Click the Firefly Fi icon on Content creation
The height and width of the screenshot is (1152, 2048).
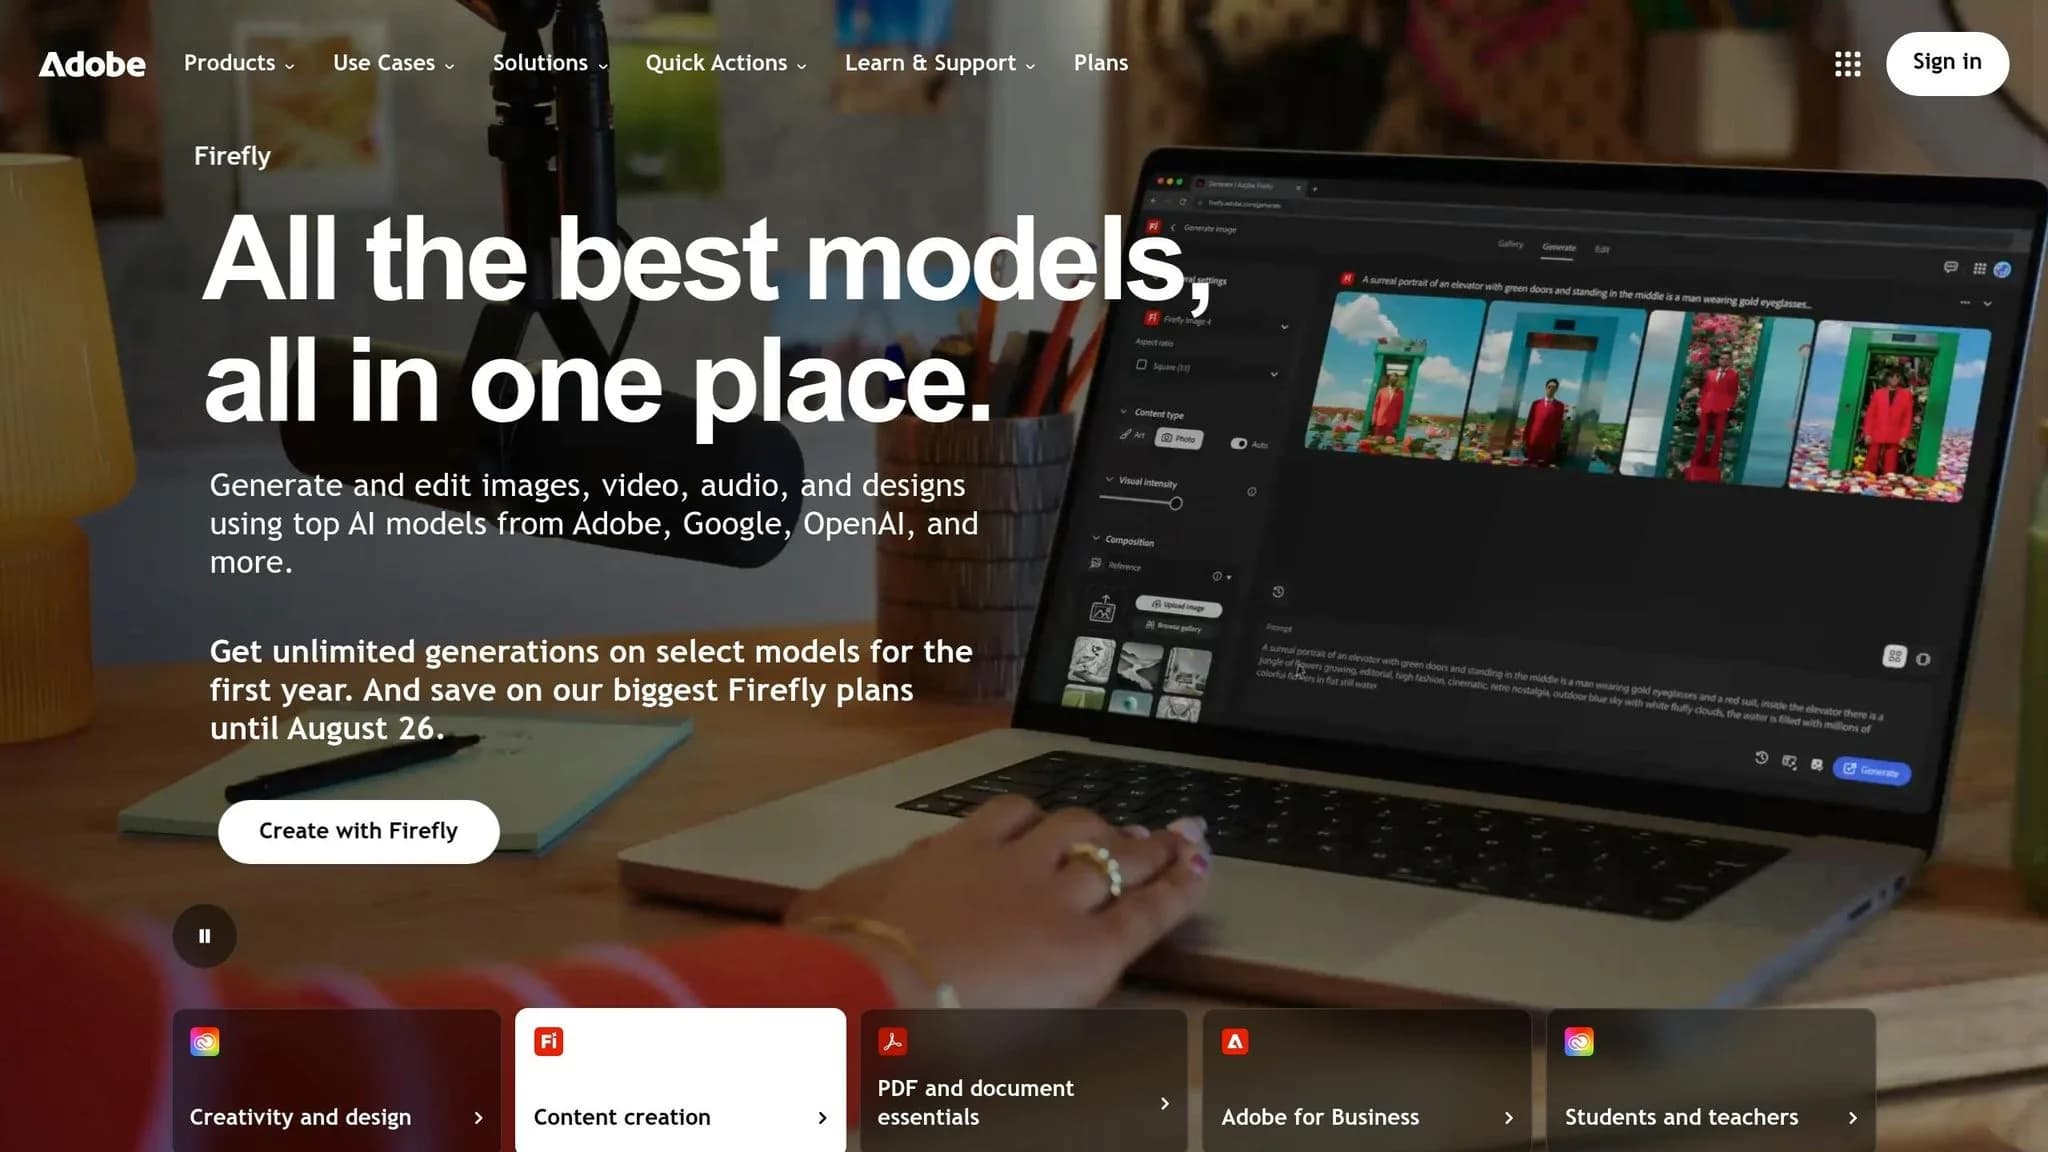click(549, 1042)
